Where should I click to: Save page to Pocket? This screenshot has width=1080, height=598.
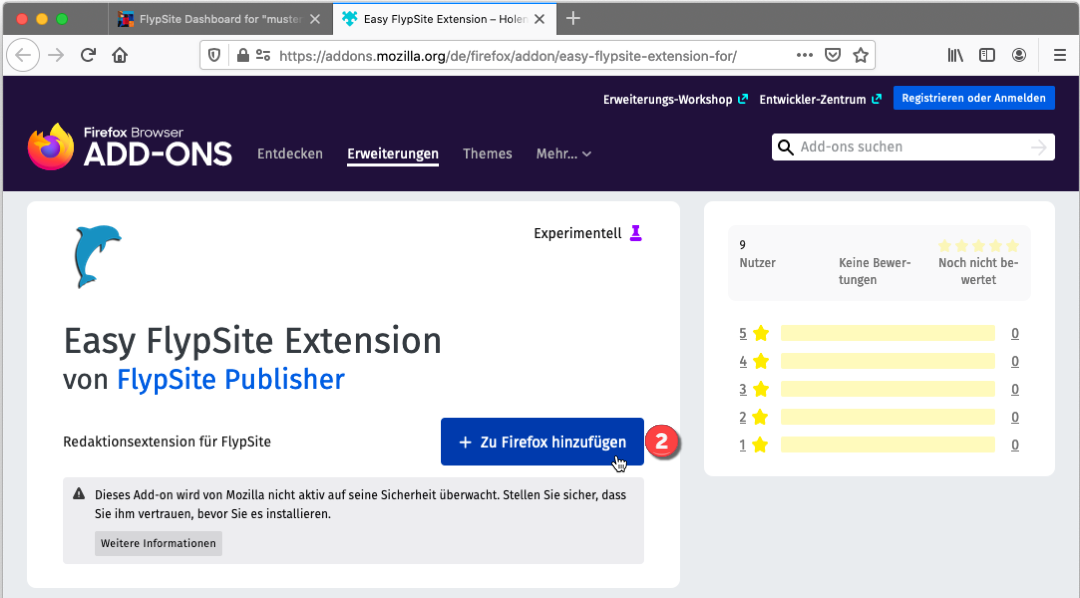point(833,55)
